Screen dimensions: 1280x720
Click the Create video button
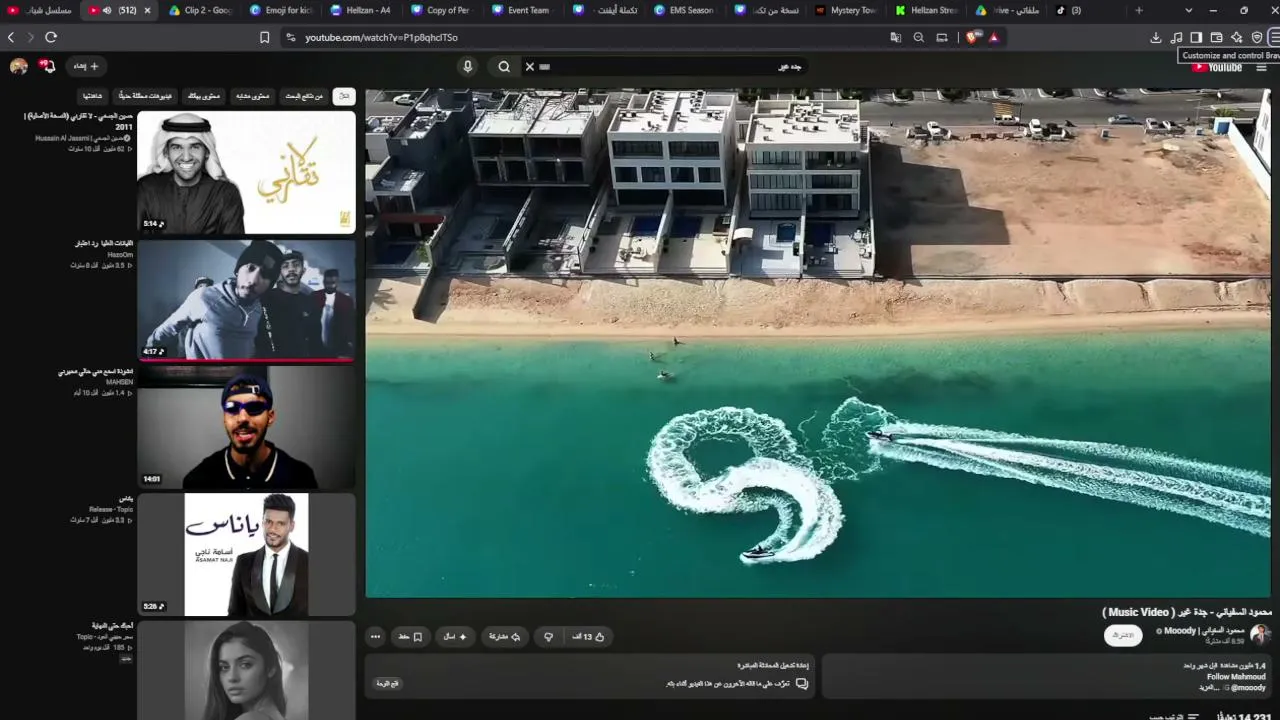(86, 66)
